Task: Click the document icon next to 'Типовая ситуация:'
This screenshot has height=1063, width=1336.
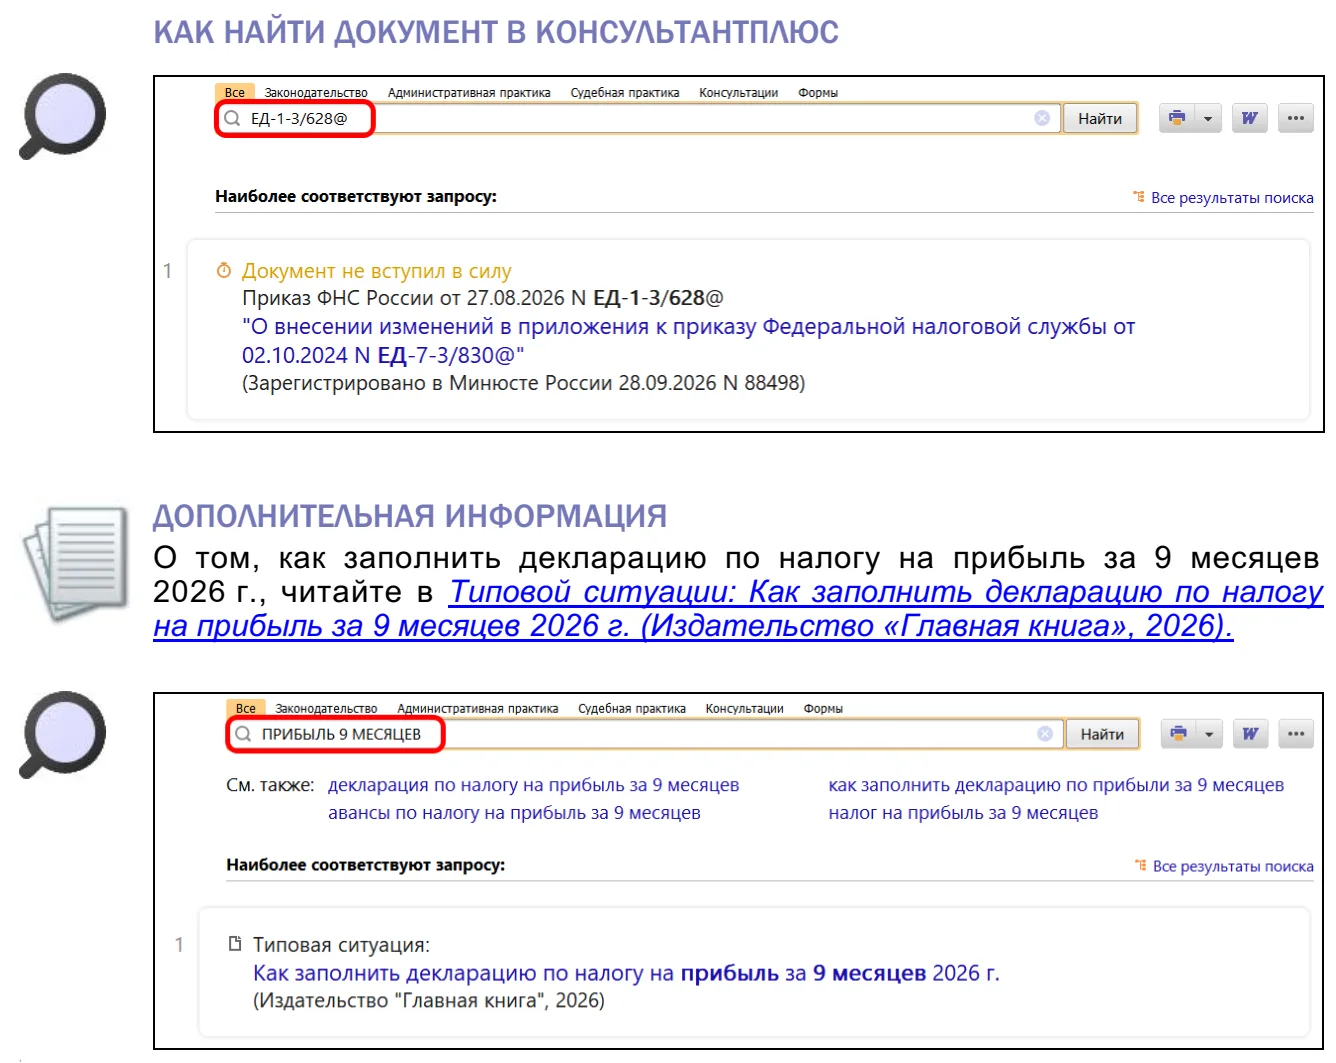Action: [x=235, y=944]
